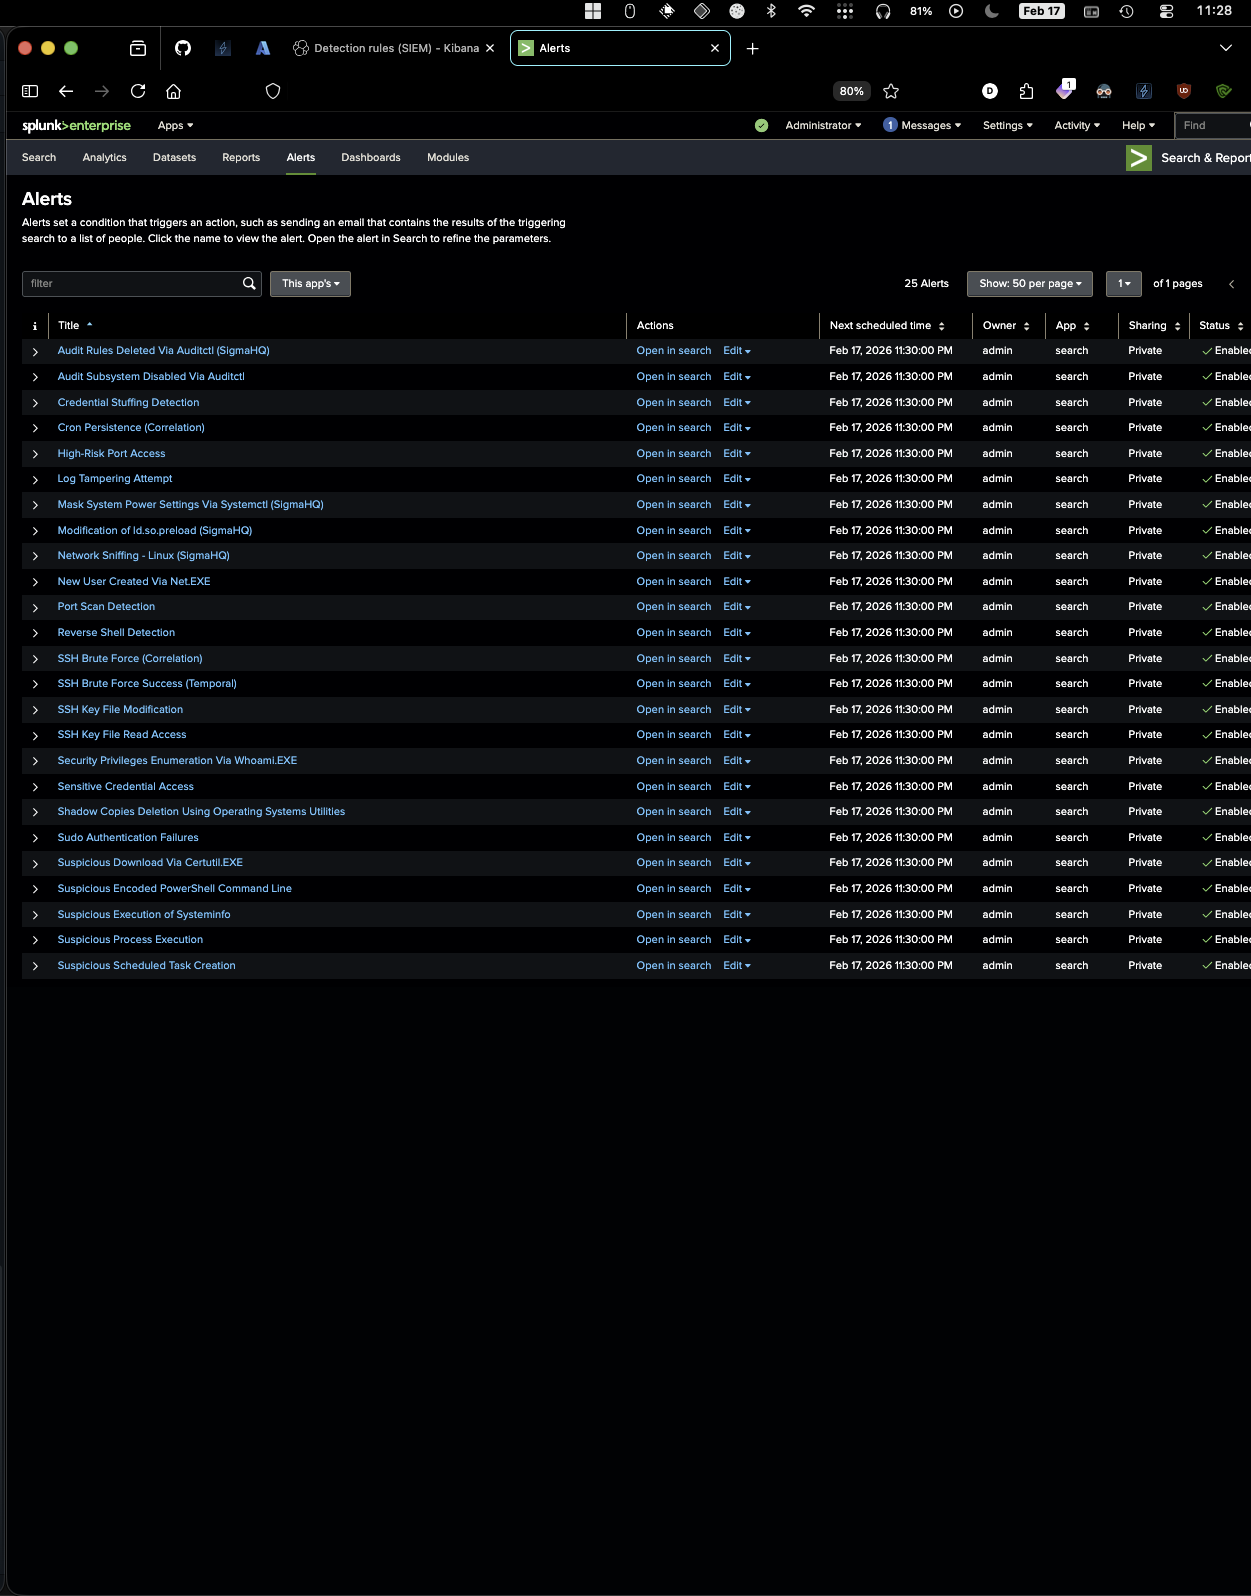The image size is (1251, 1596).
Task: Expand the Suspicious Scheduled Task Creation row
Action: pos(35,966)
